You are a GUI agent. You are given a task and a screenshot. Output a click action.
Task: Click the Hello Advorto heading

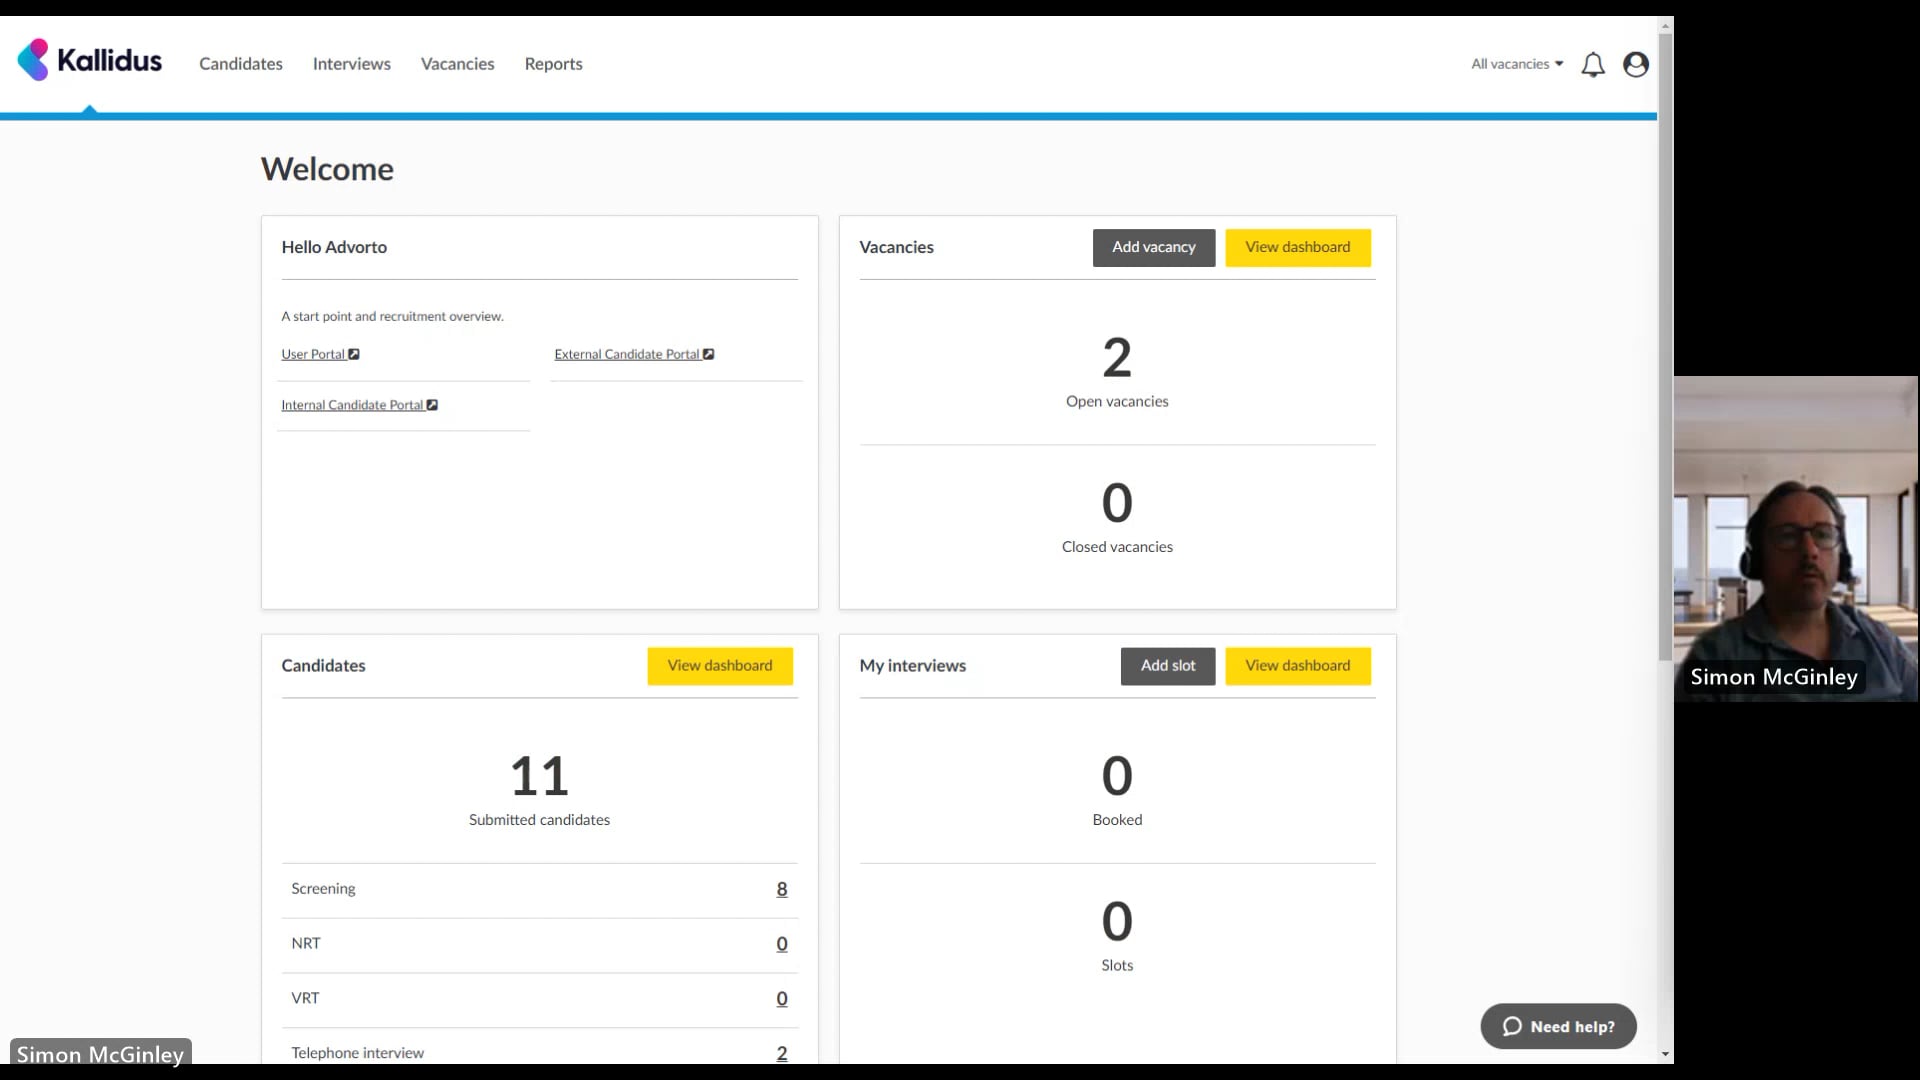(x=334, y=247)
